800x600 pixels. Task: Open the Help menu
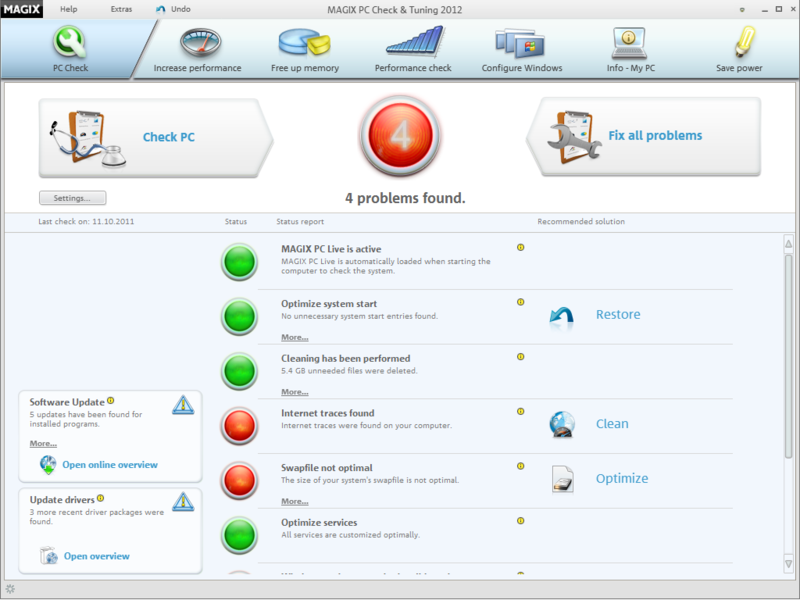coord(68,9)
